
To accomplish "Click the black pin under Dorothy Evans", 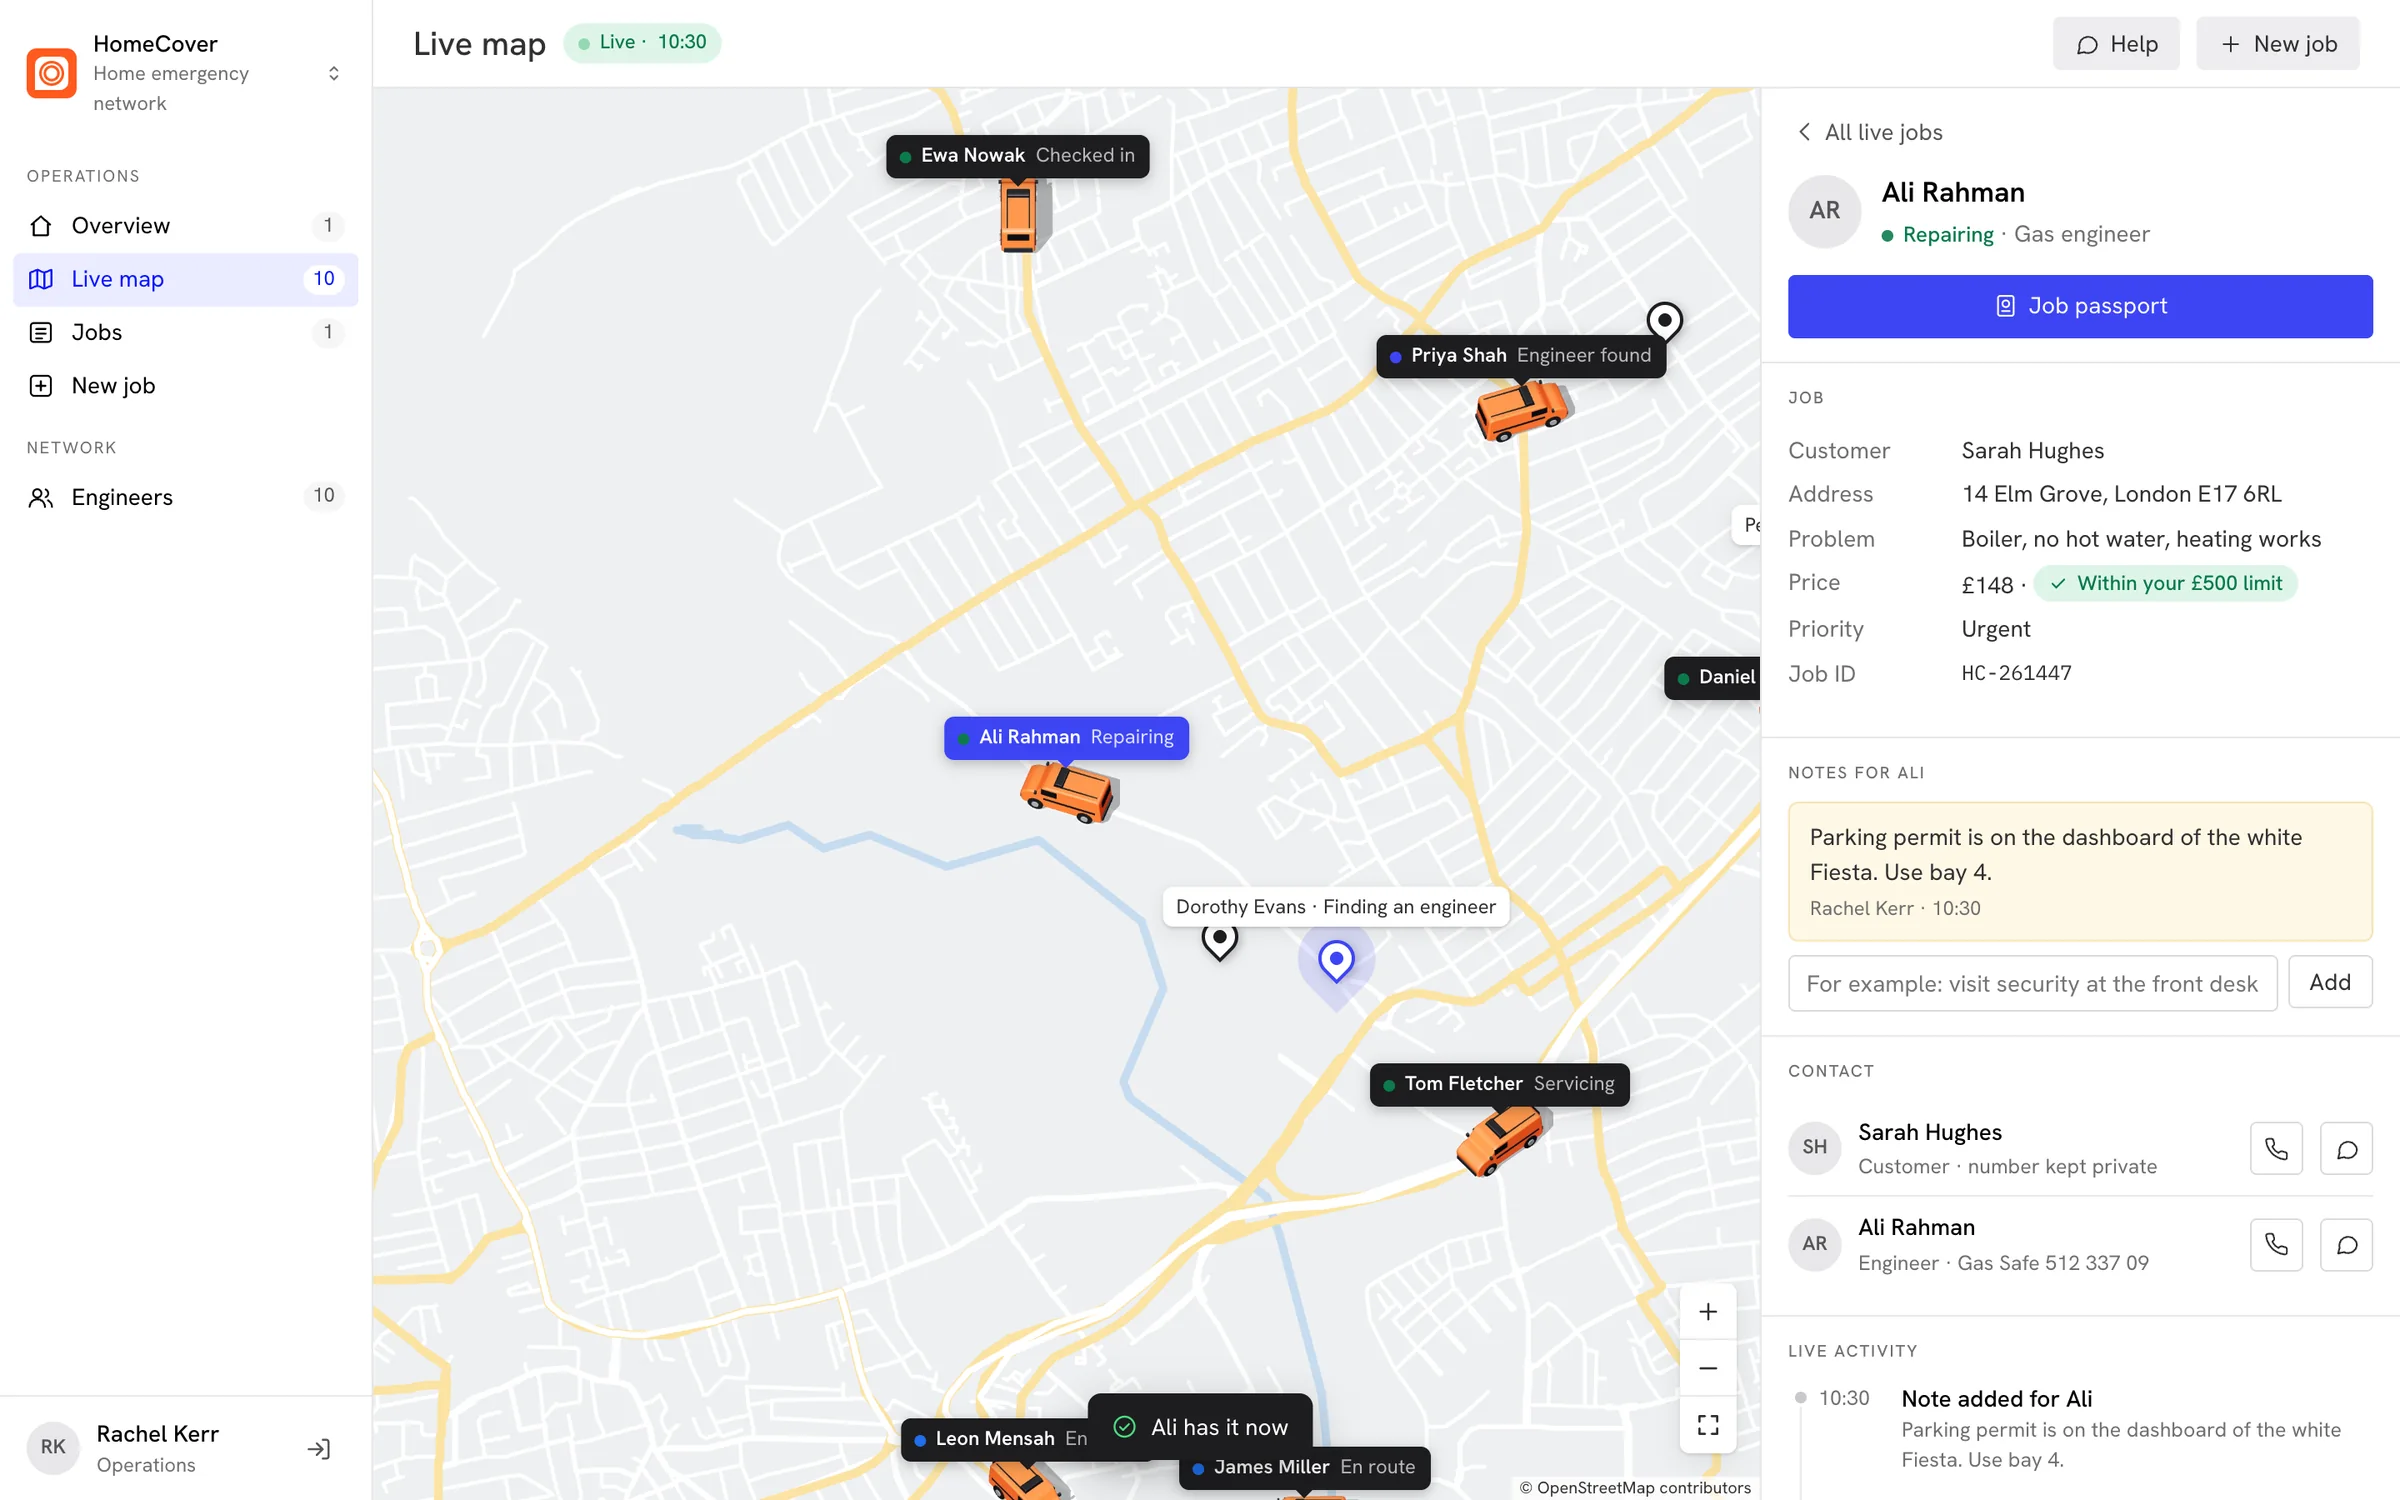I will point(1219,941).
